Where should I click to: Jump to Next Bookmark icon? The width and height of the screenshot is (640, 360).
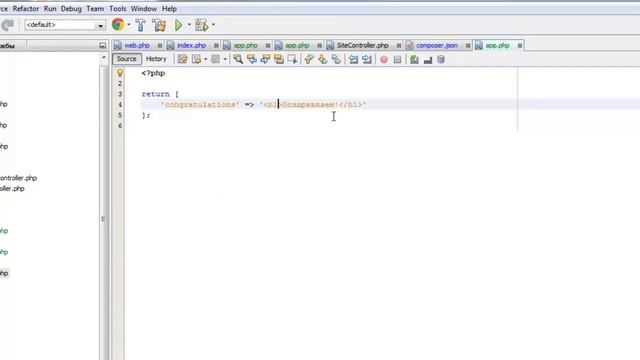(322, 60)
